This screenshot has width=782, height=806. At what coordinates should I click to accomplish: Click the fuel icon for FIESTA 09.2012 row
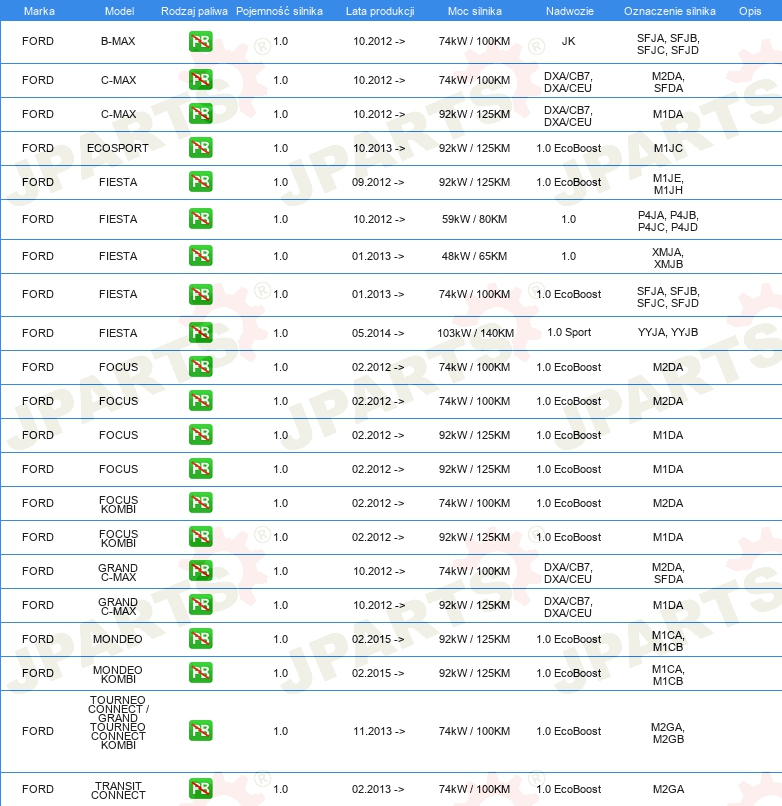click(x=201, y=181)
